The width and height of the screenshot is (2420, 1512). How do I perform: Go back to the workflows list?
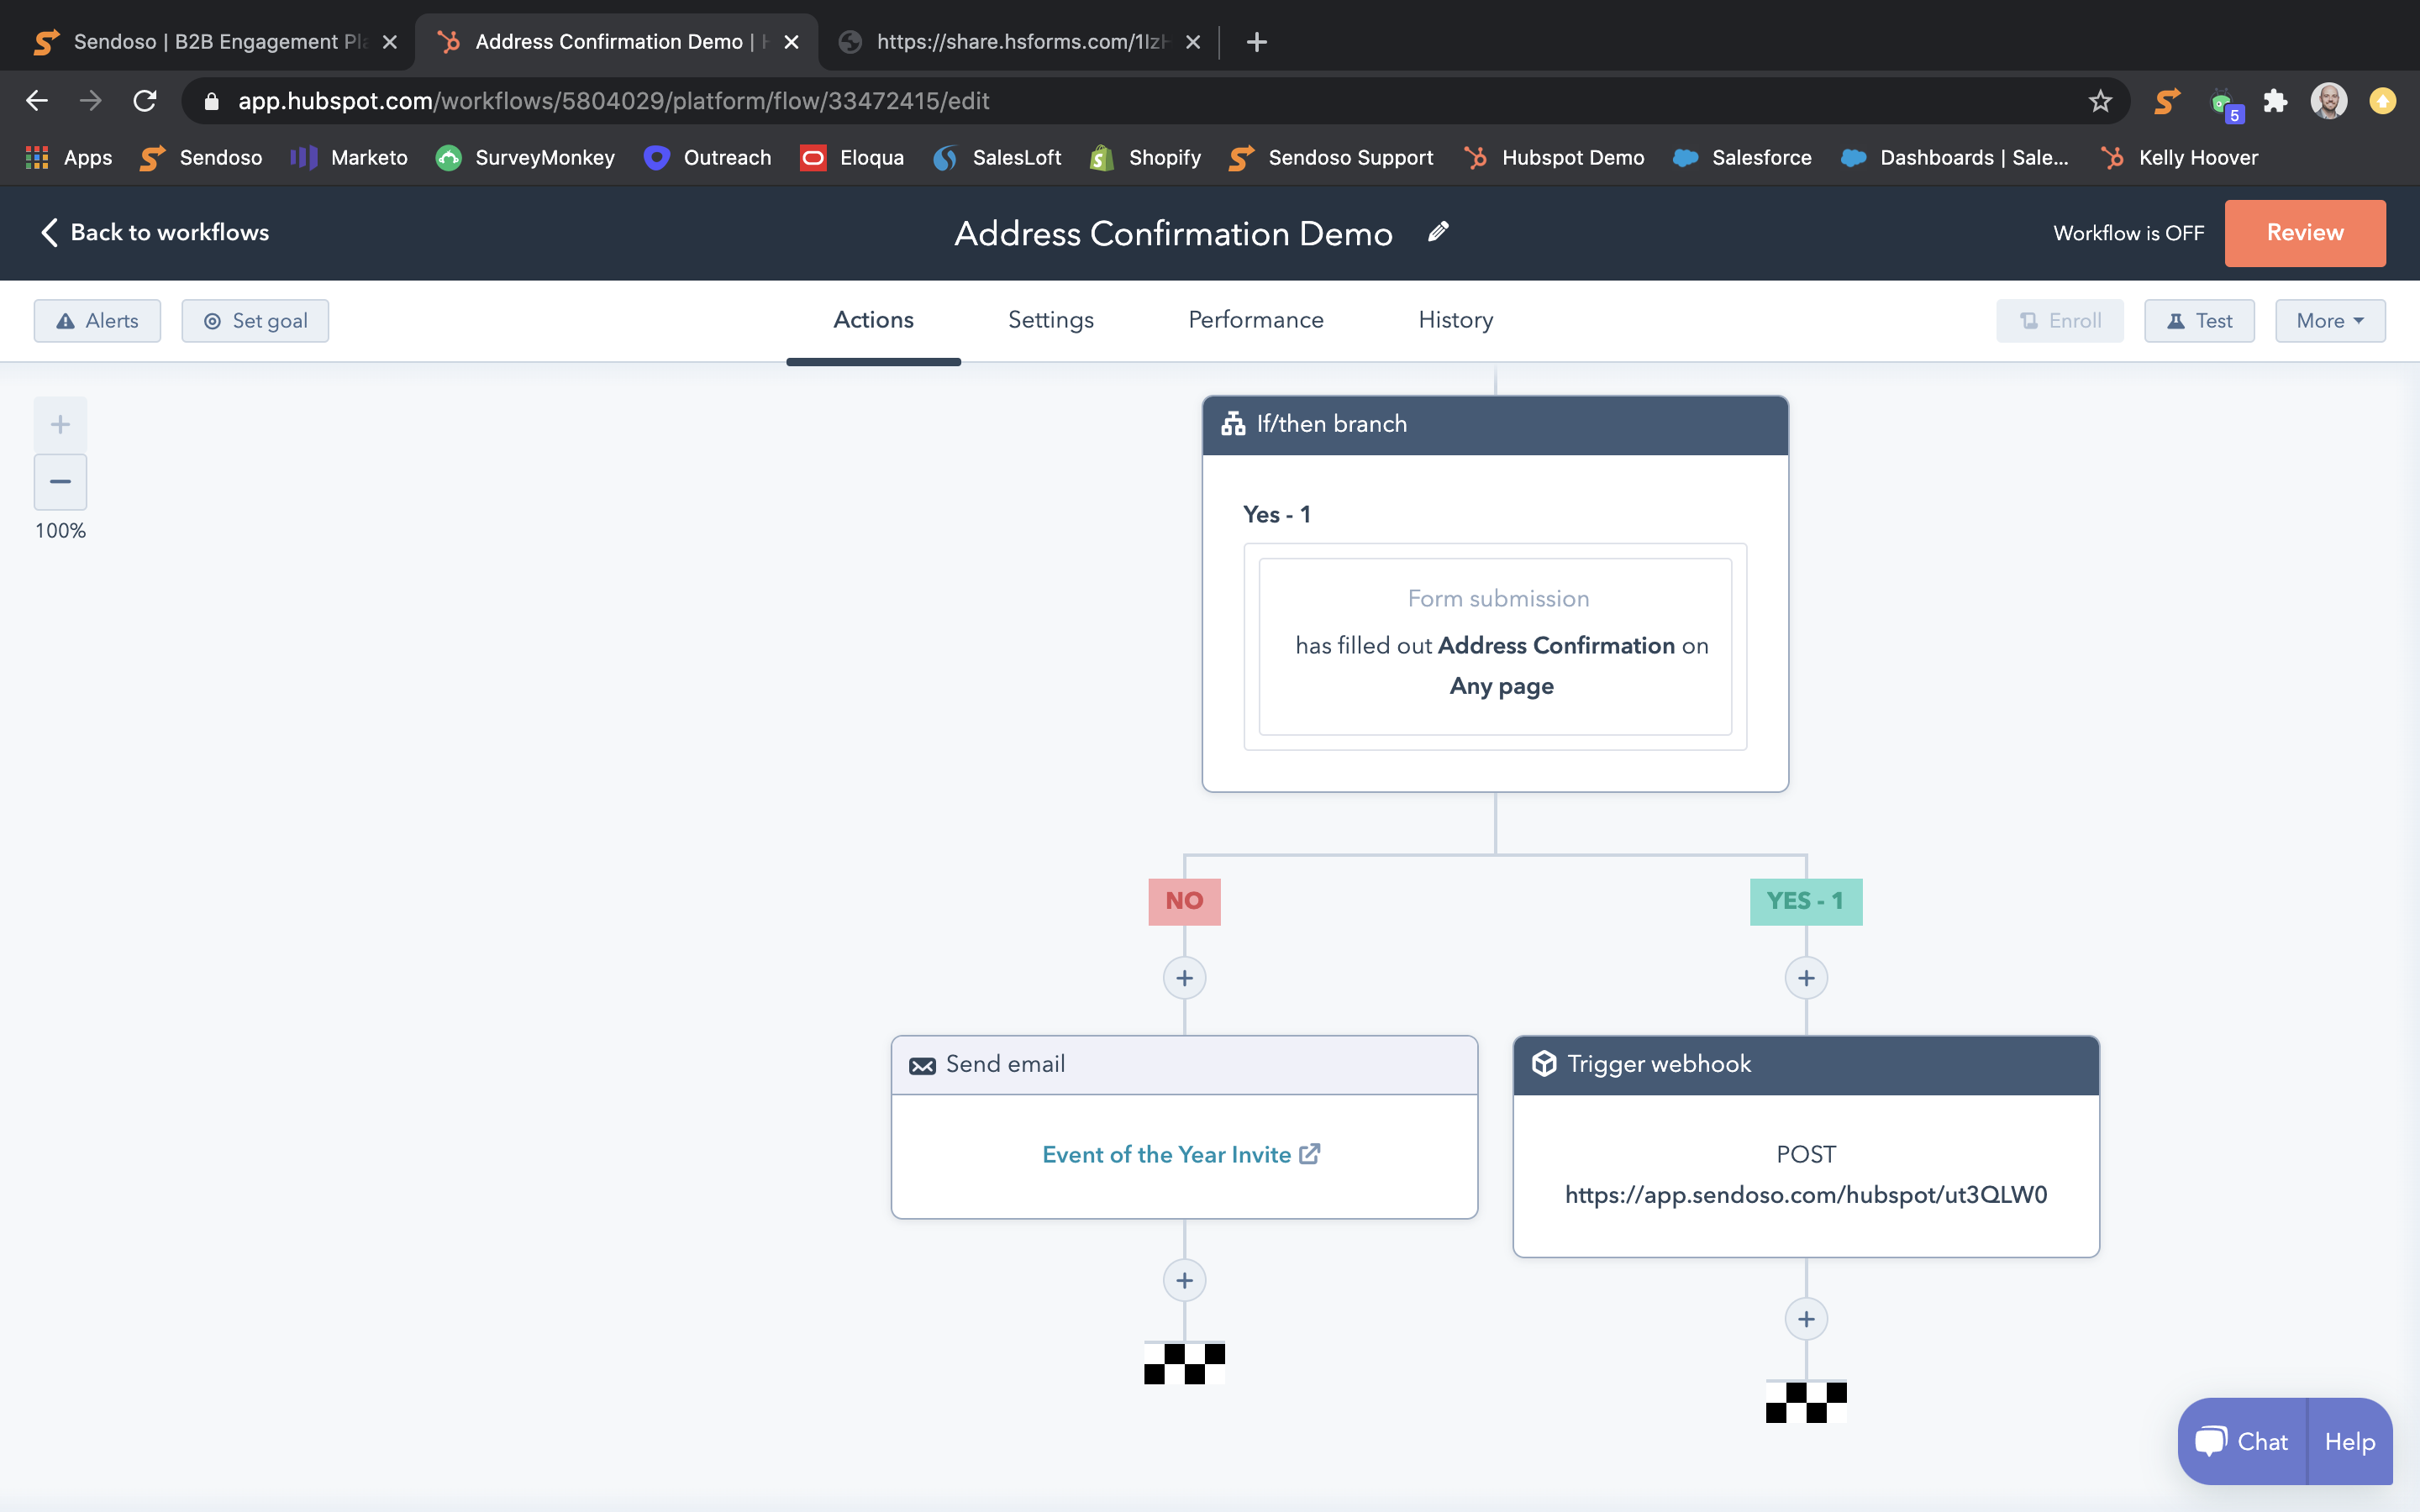click(155, 232)
